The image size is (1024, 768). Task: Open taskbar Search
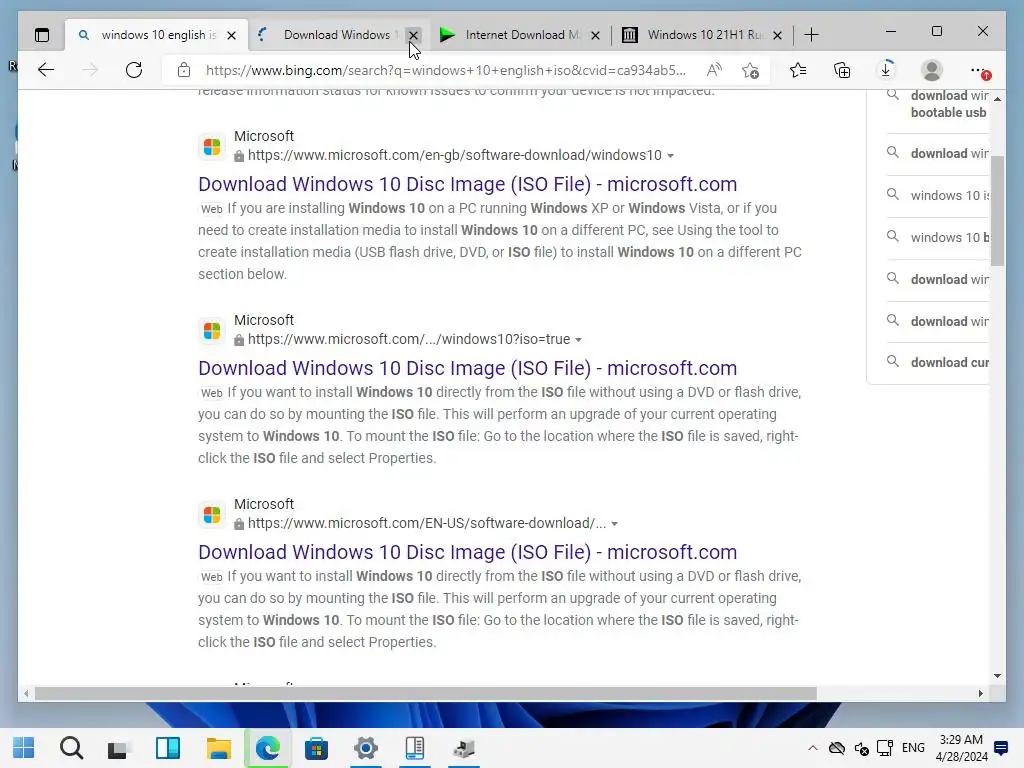coord(71,748)
